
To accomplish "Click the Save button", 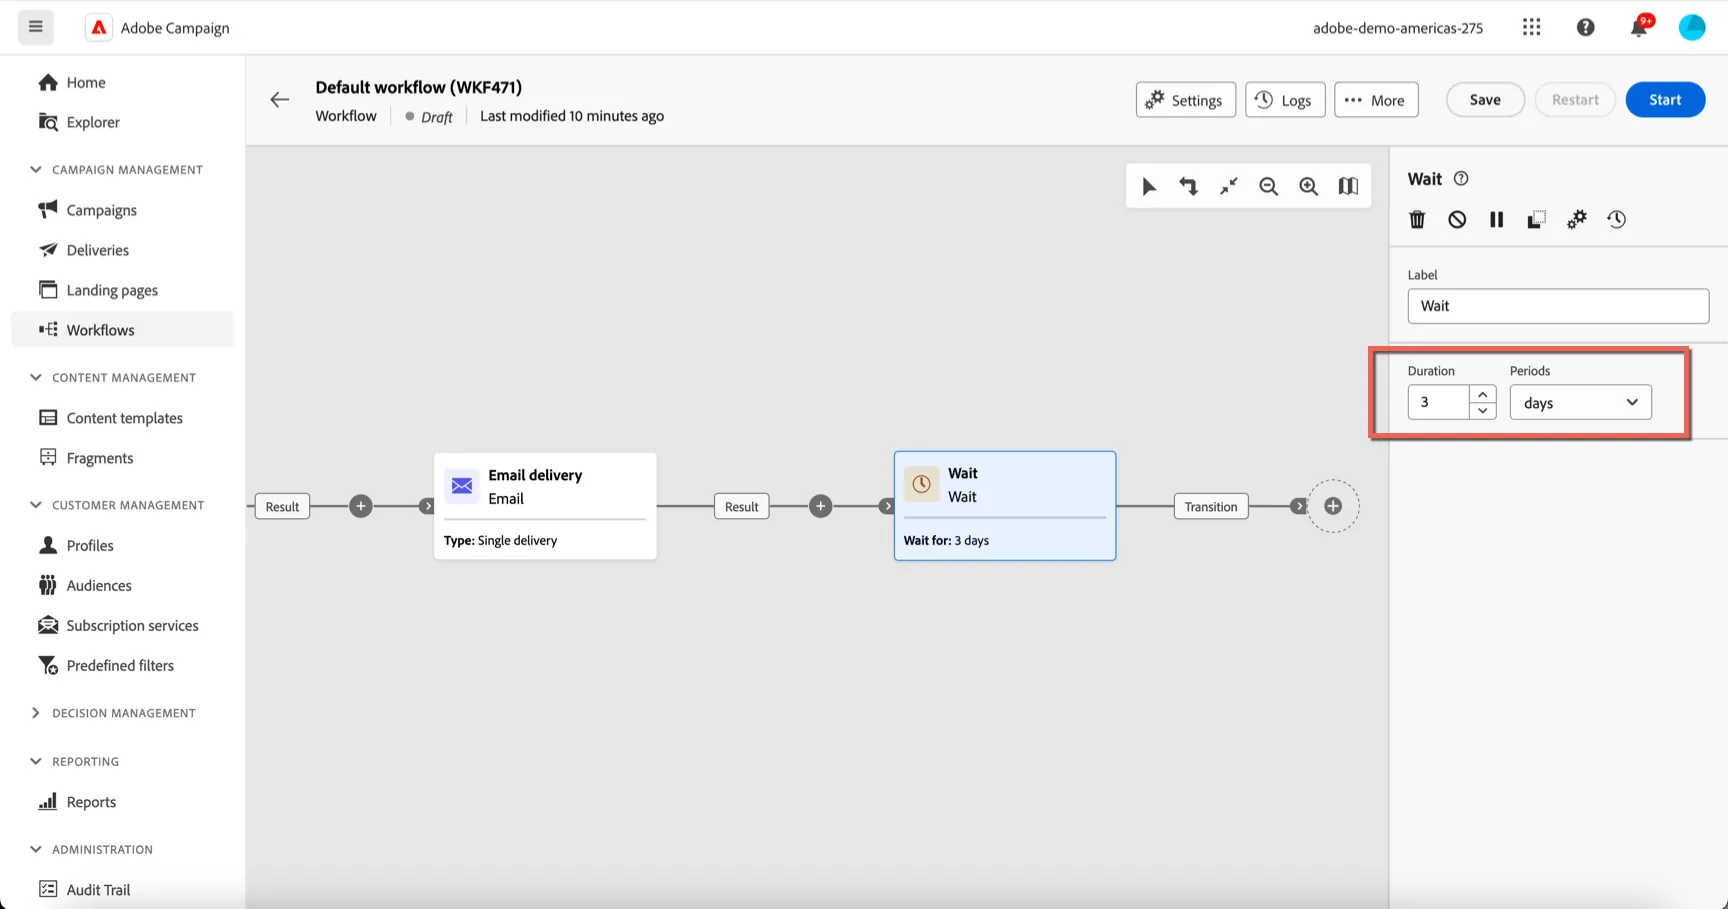I will [1485, 99].
